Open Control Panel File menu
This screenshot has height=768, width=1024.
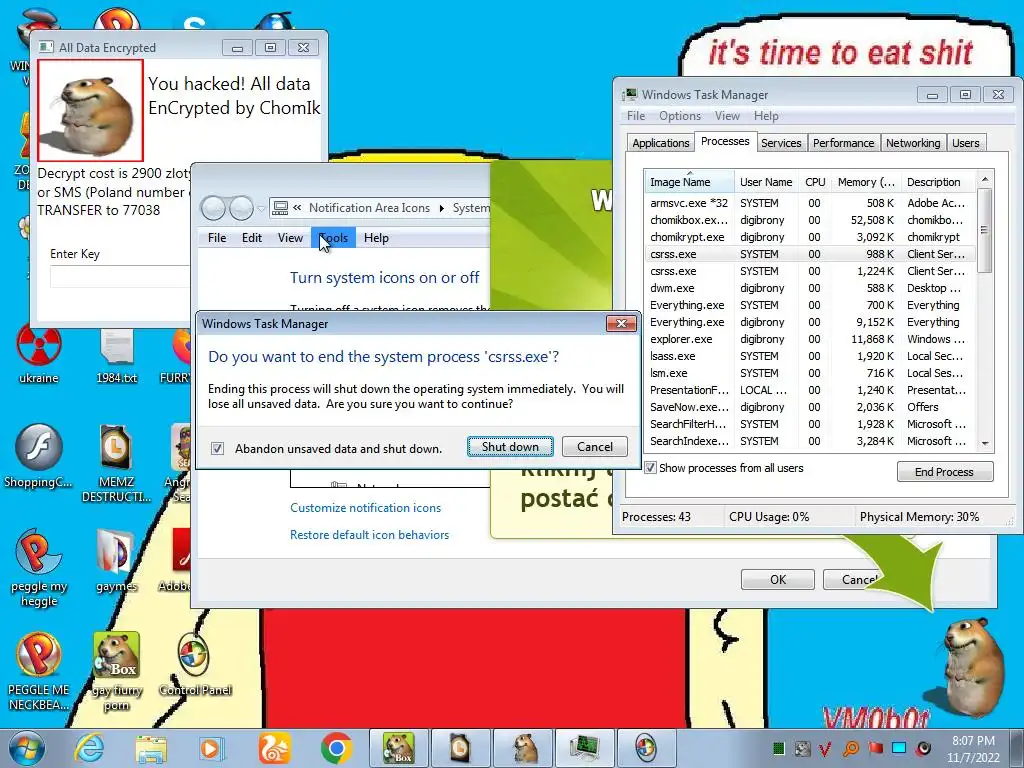(217, 238)
